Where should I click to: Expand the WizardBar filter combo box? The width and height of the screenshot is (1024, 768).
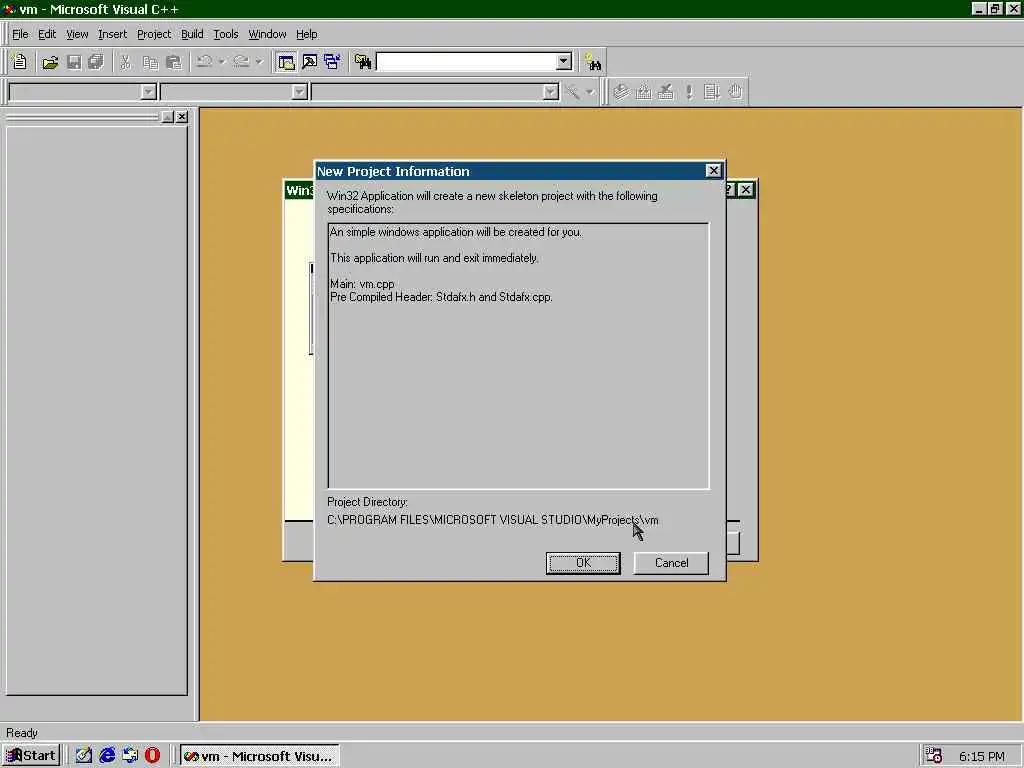[299, 92]
